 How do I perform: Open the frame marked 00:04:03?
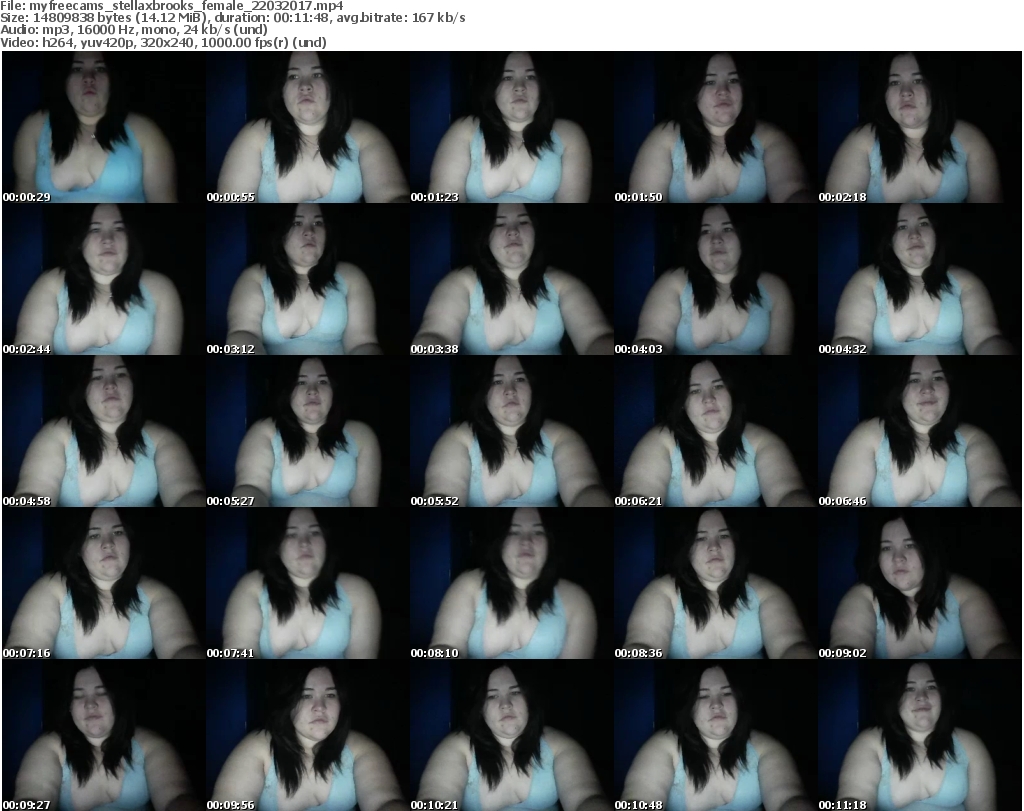[x=715, y=279]
